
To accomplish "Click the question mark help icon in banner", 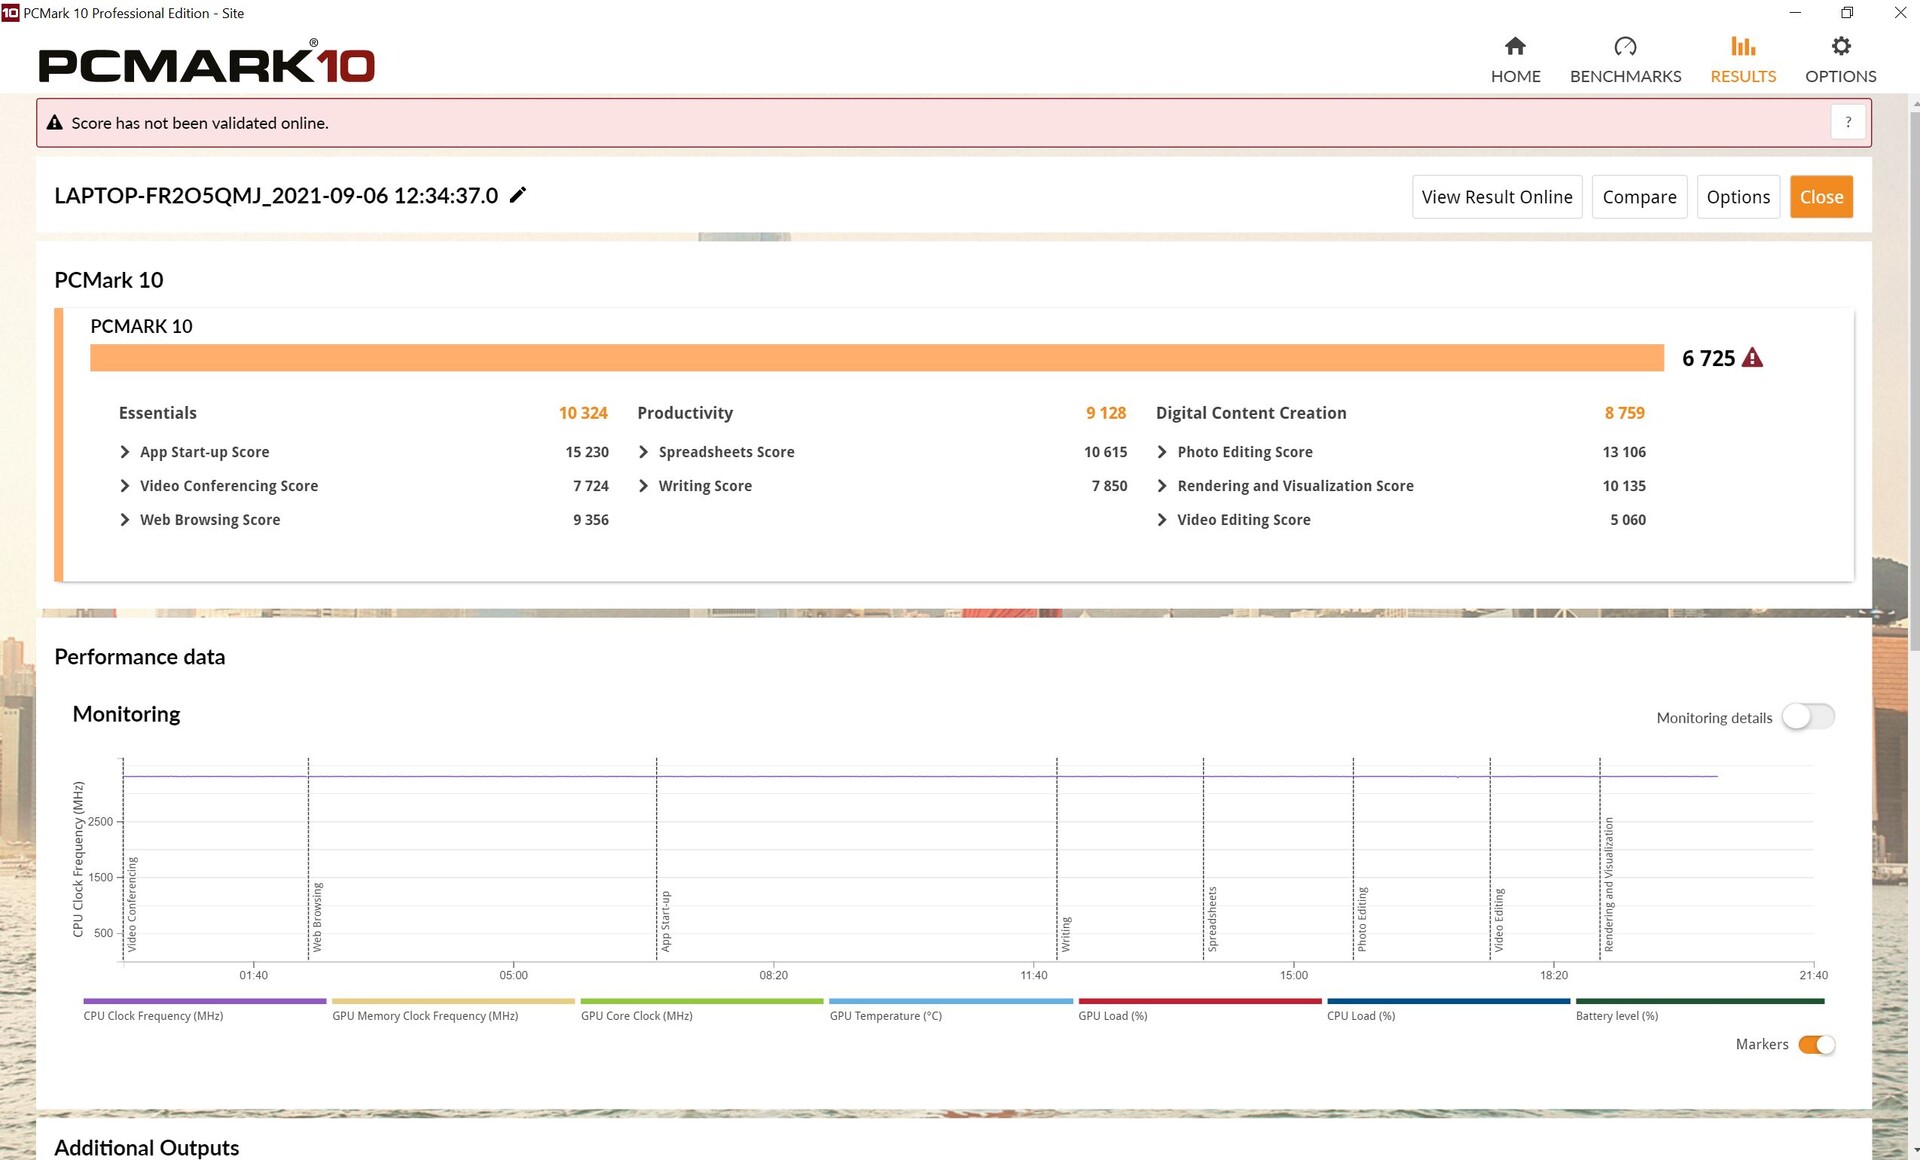I will (1848, 122).
